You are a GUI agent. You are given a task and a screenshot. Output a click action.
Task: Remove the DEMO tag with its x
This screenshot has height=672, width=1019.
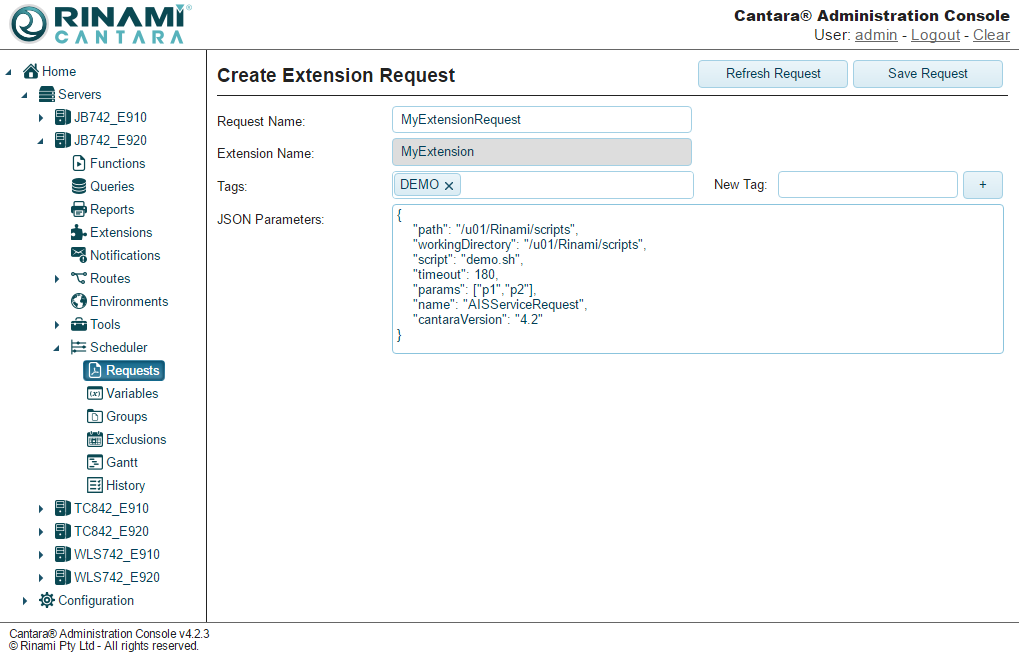click(x=449, y=186)
